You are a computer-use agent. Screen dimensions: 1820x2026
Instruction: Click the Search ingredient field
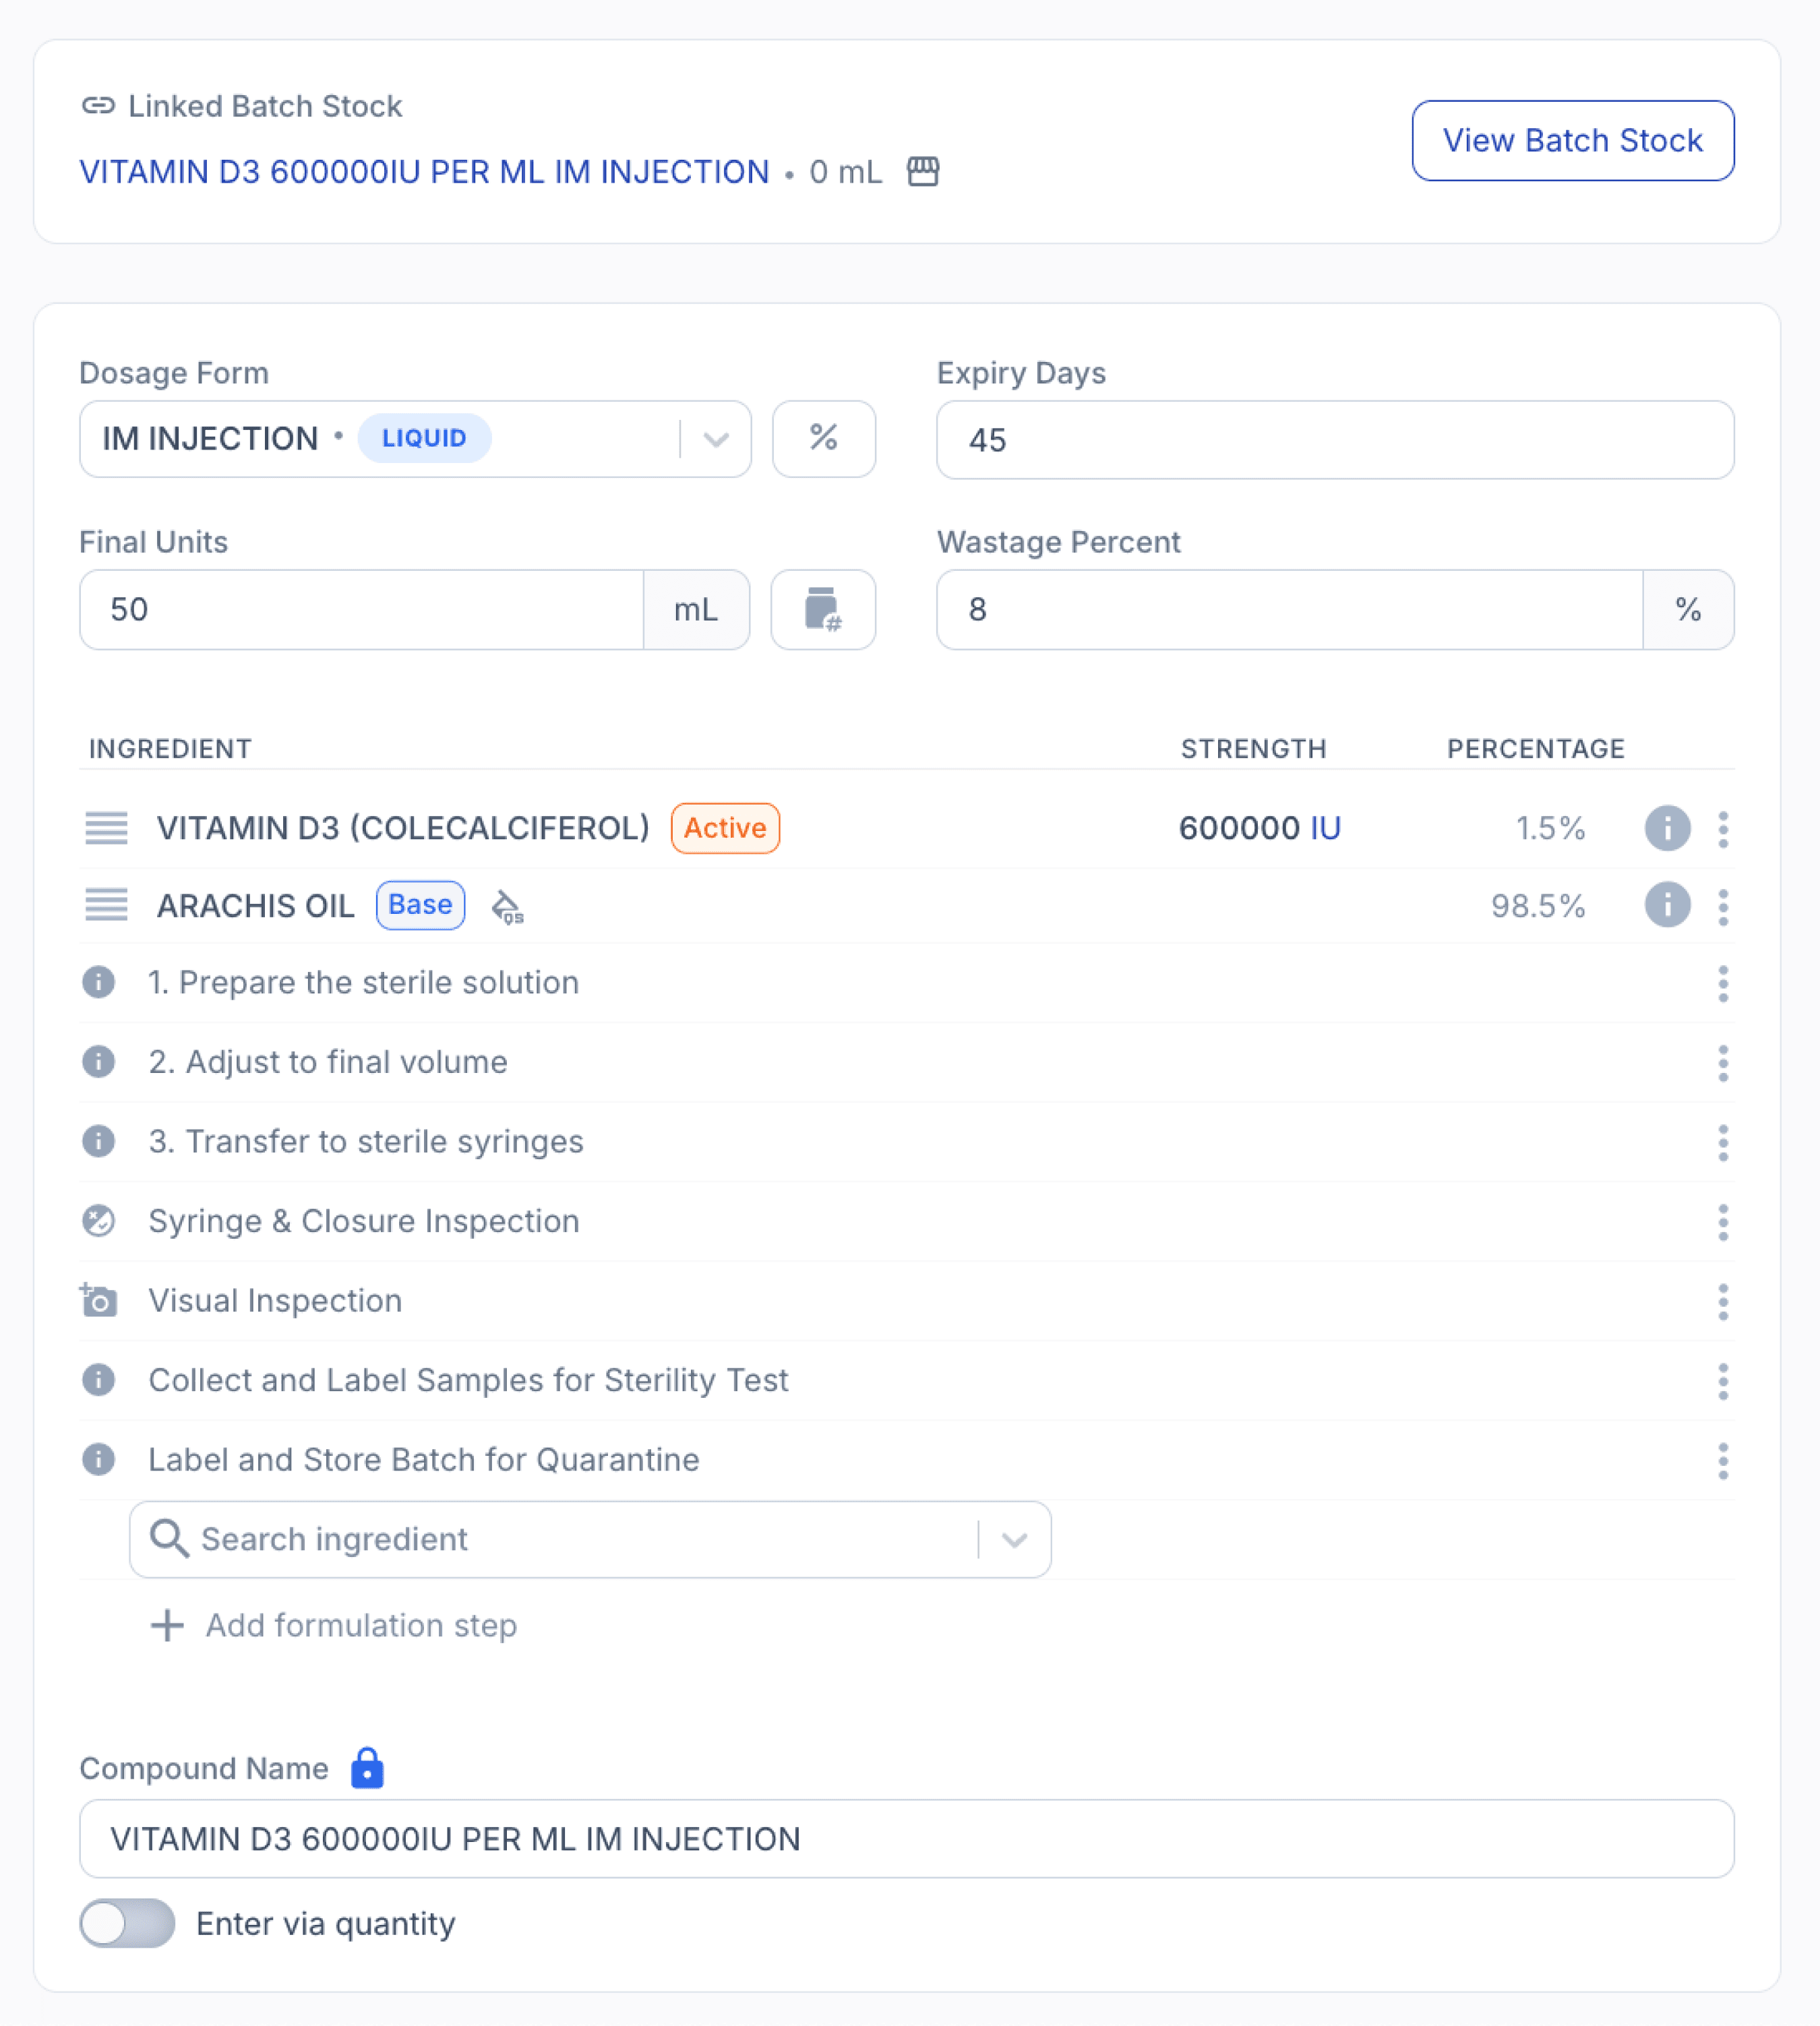(x=590, y=1540)
